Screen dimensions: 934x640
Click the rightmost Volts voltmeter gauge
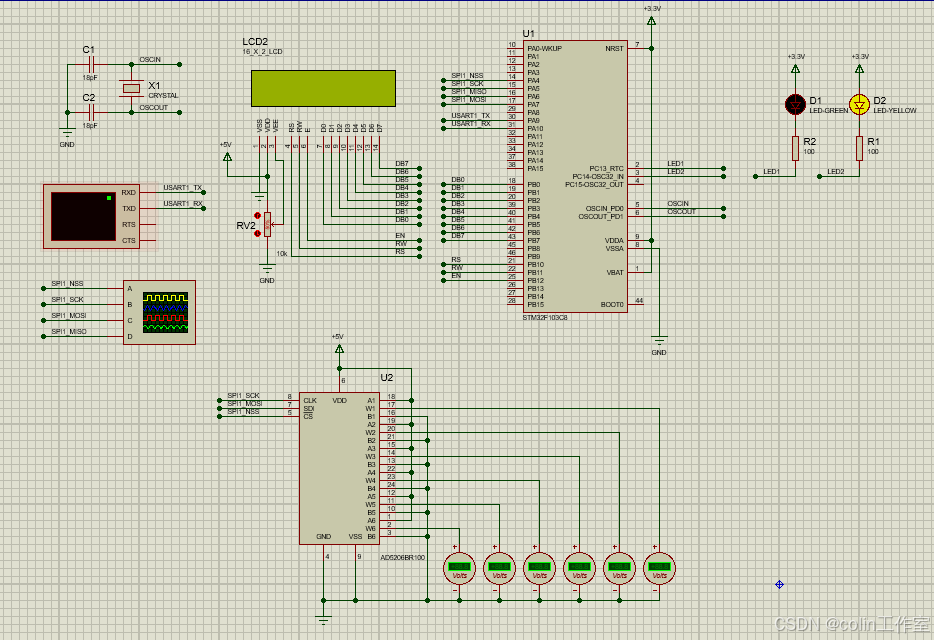coord(658,567)
